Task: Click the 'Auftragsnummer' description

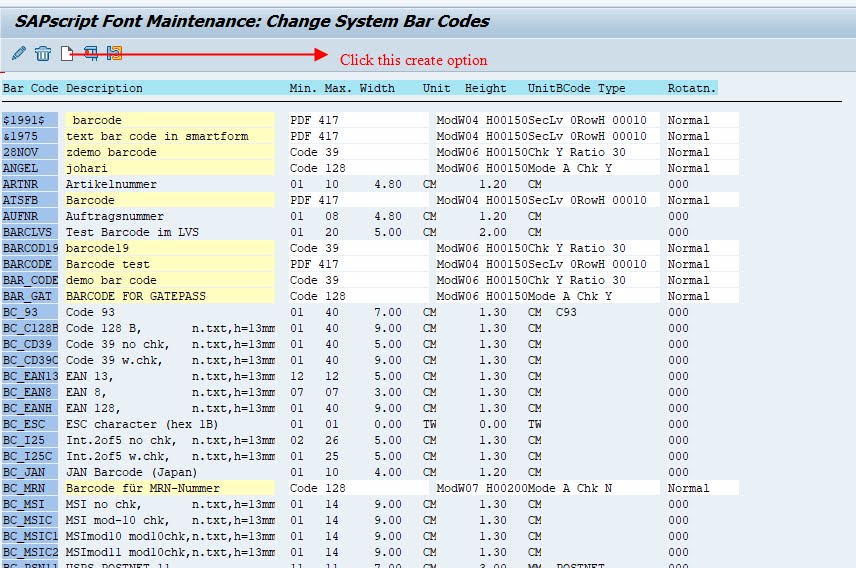Action: pyautogui.click(x=115, y=216)
